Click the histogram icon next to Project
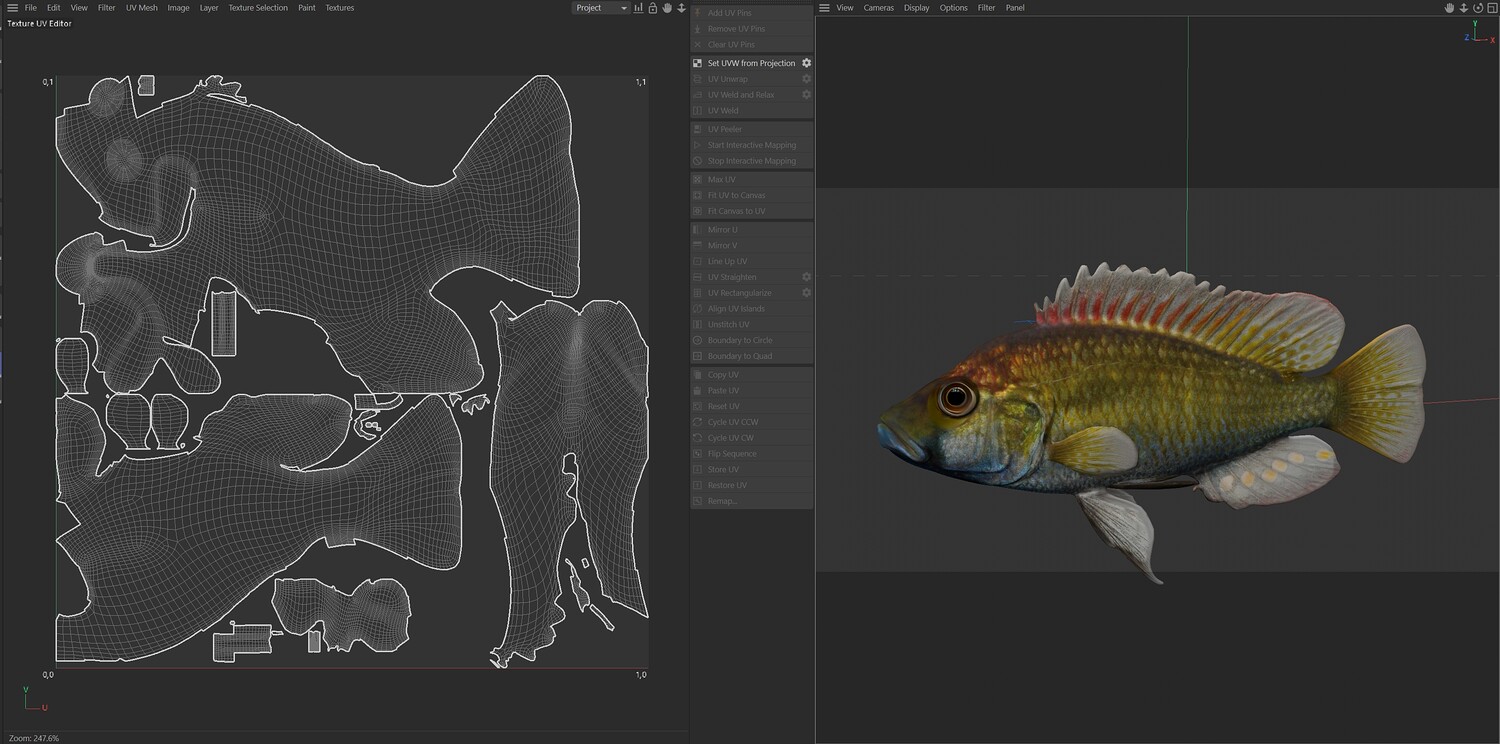 pos(638,8)
